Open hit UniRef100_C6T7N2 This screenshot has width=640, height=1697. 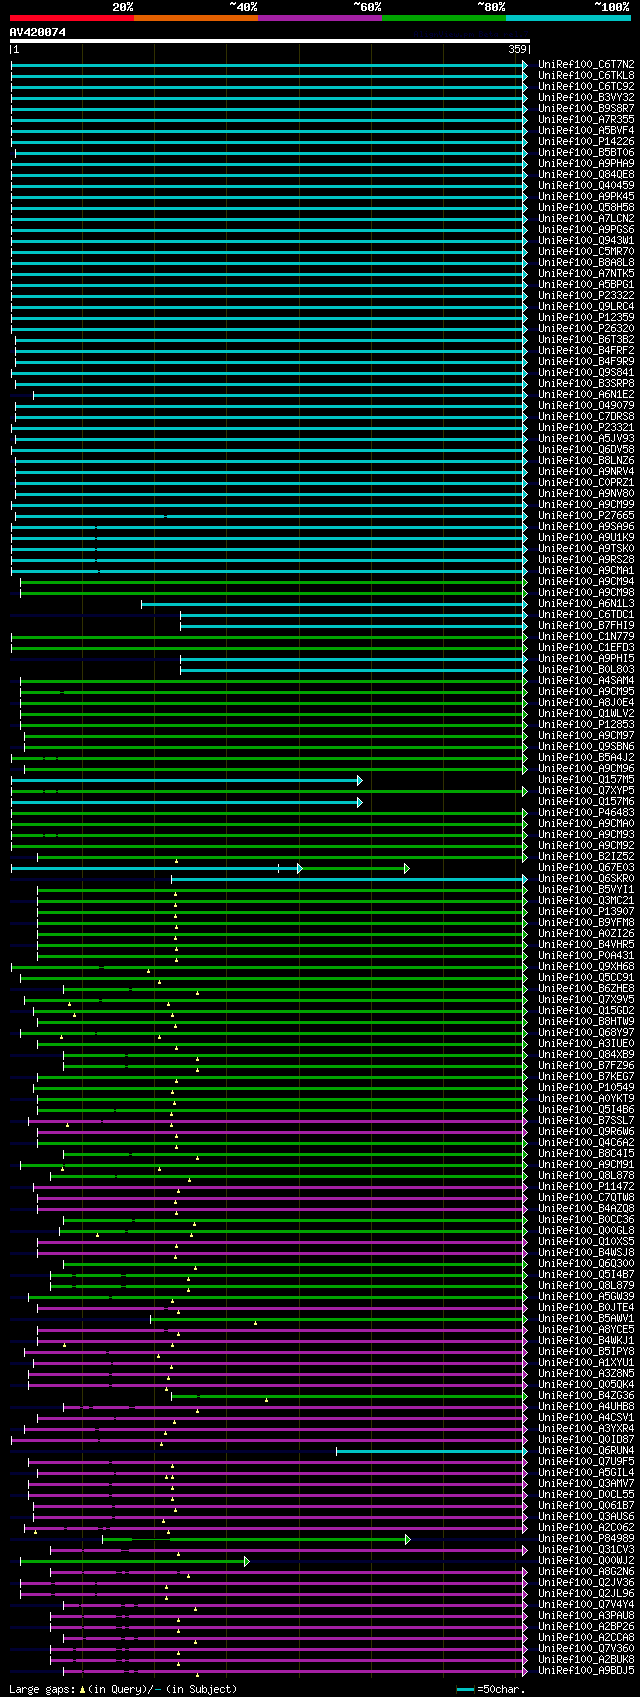point(586,64)
